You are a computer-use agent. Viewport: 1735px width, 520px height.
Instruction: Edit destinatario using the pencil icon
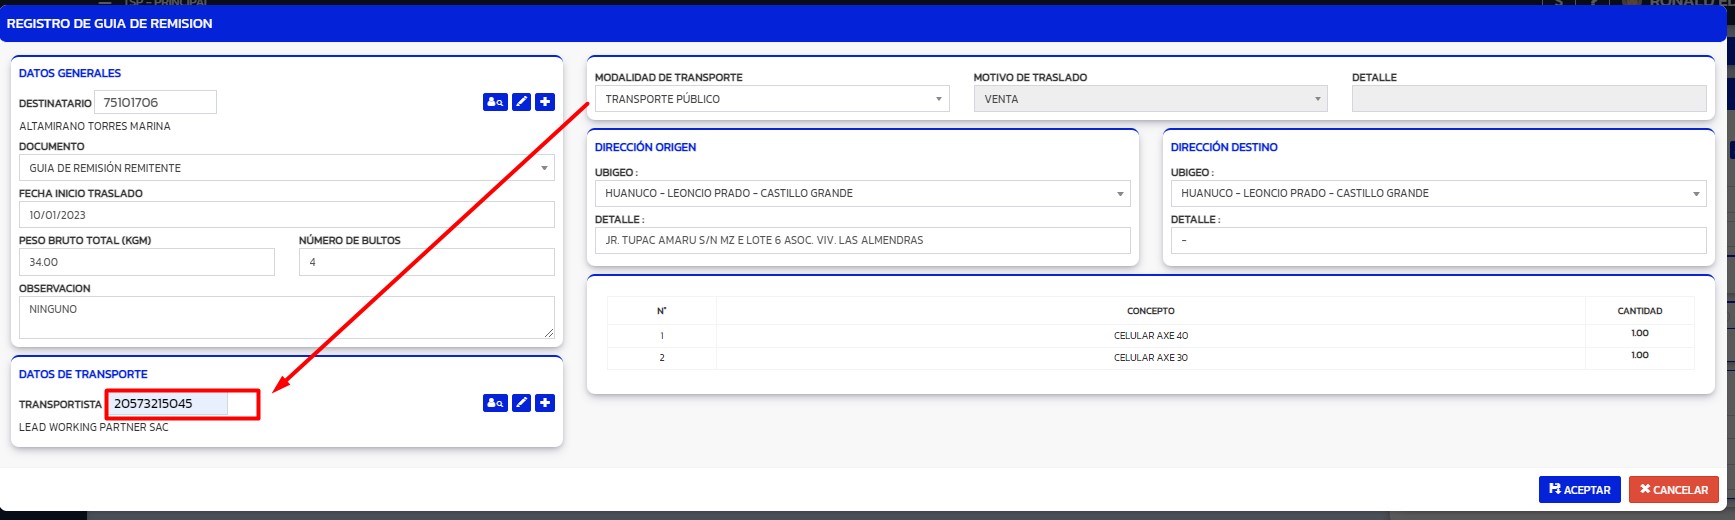521,102
